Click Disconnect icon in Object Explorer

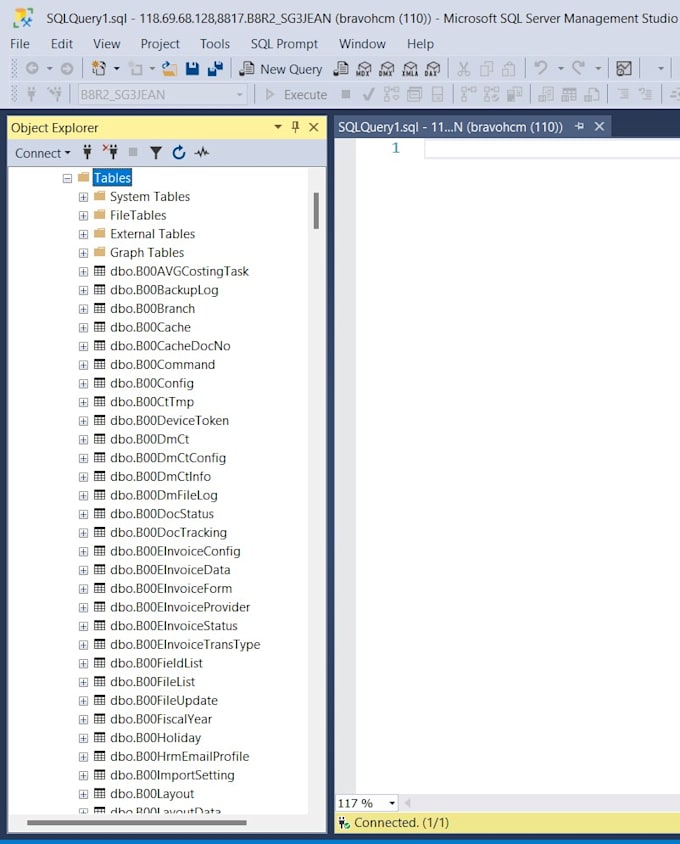[110, 153]
